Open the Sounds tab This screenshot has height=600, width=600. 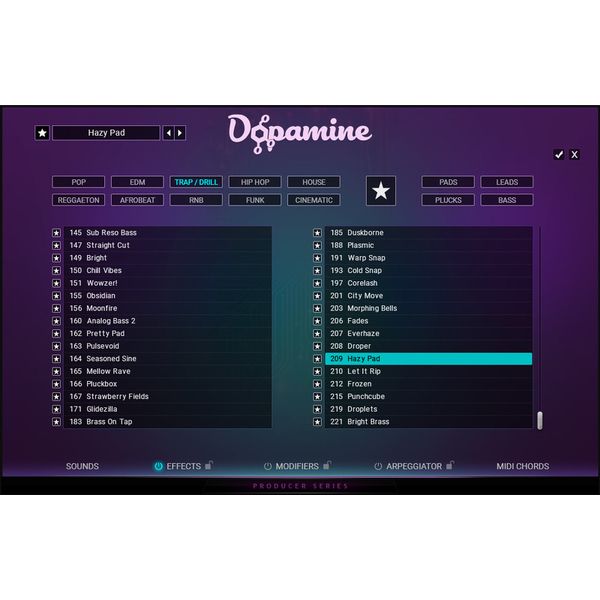(82, 466)
